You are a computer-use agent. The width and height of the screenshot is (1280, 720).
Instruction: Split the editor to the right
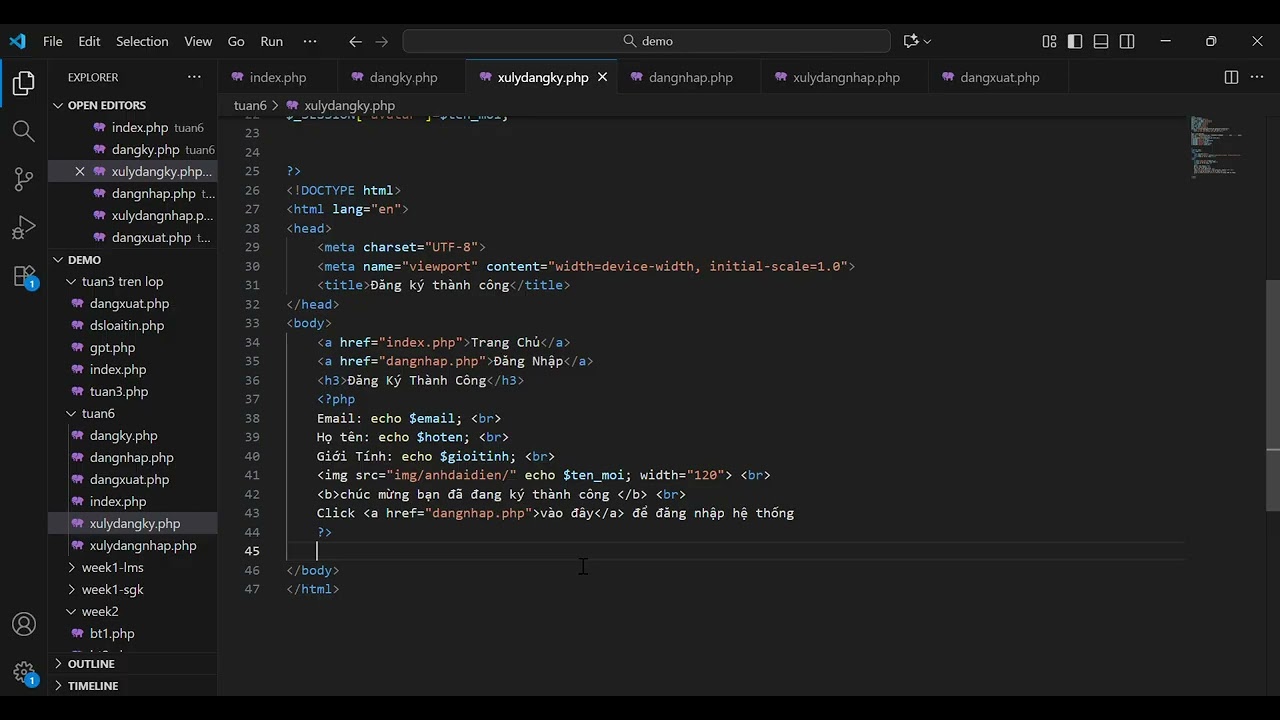click(x=1231, y=77)
